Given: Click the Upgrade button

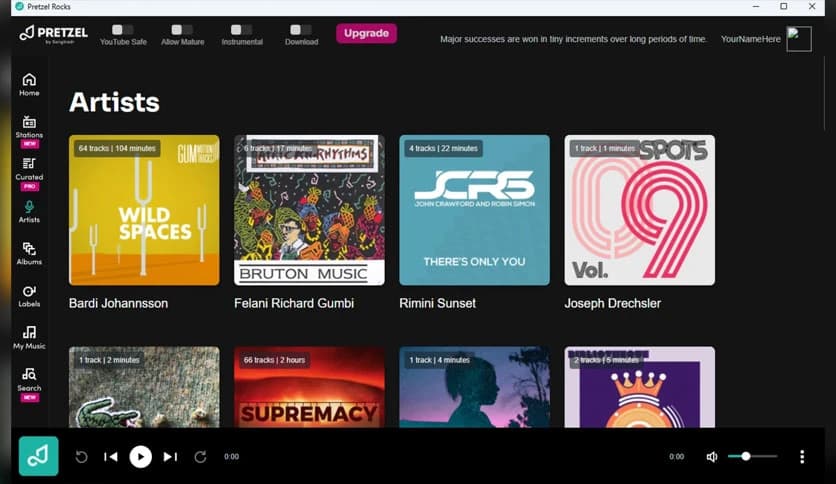Looking at the screenshot, I should point(366,33).
